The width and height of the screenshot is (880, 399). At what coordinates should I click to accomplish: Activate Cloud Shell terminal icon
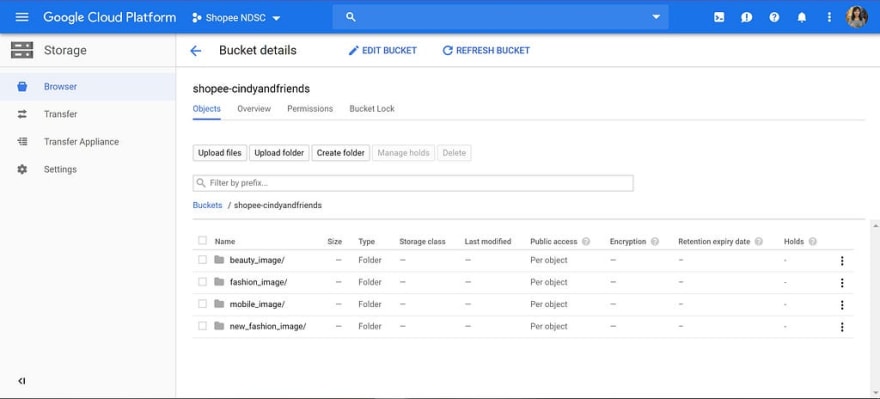[x=719, y=17]
